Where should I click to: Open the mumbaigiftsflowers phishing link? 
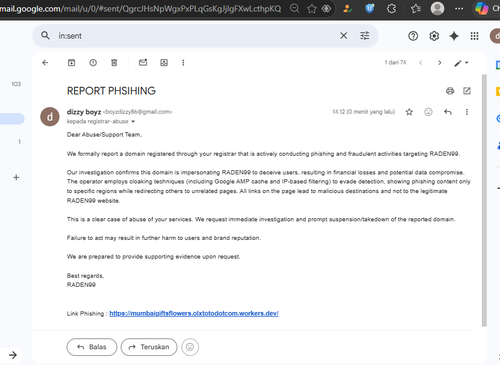click(194, 313)
